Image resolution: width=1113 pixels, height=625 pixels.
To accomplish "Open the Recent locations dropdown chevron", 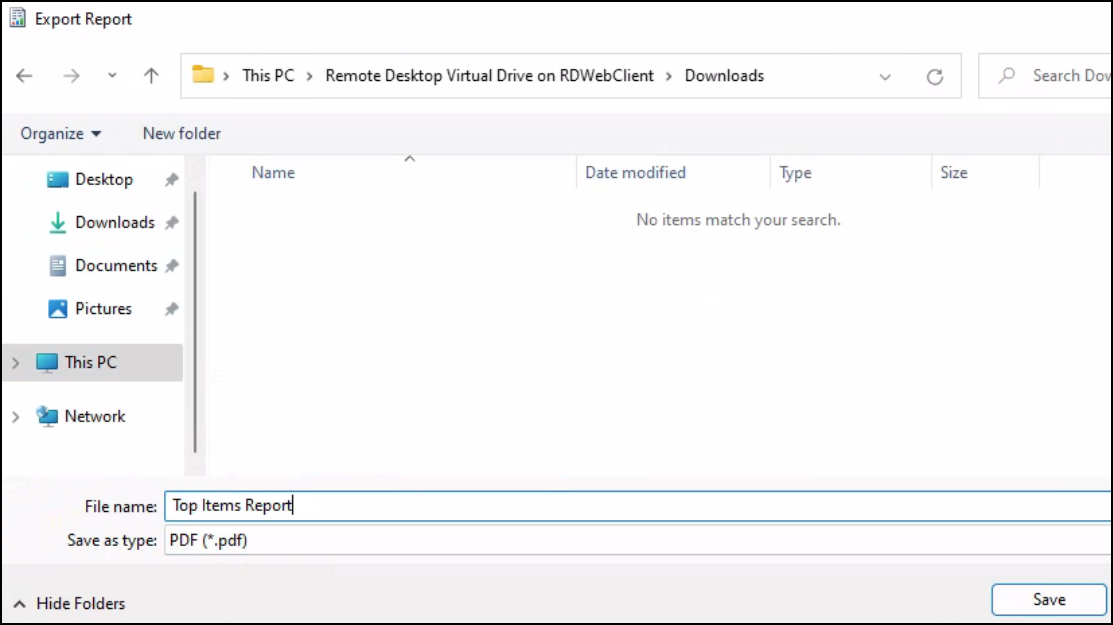I will [112, 76].
